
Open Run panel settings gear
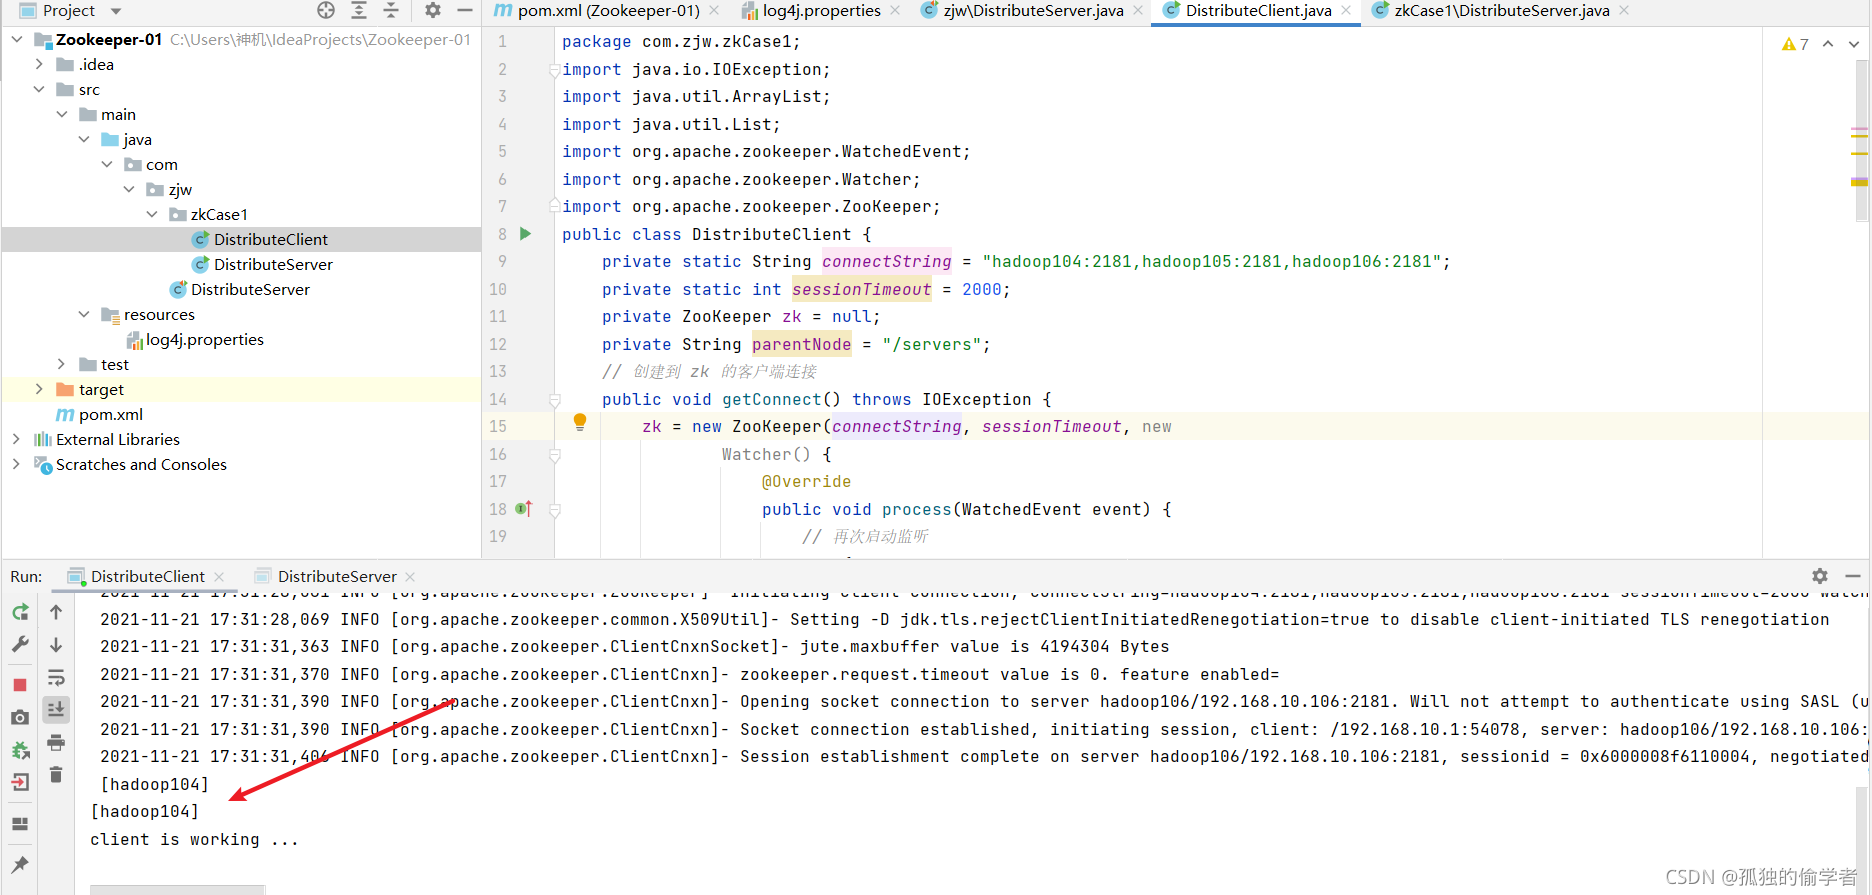tap(1820, 576)
